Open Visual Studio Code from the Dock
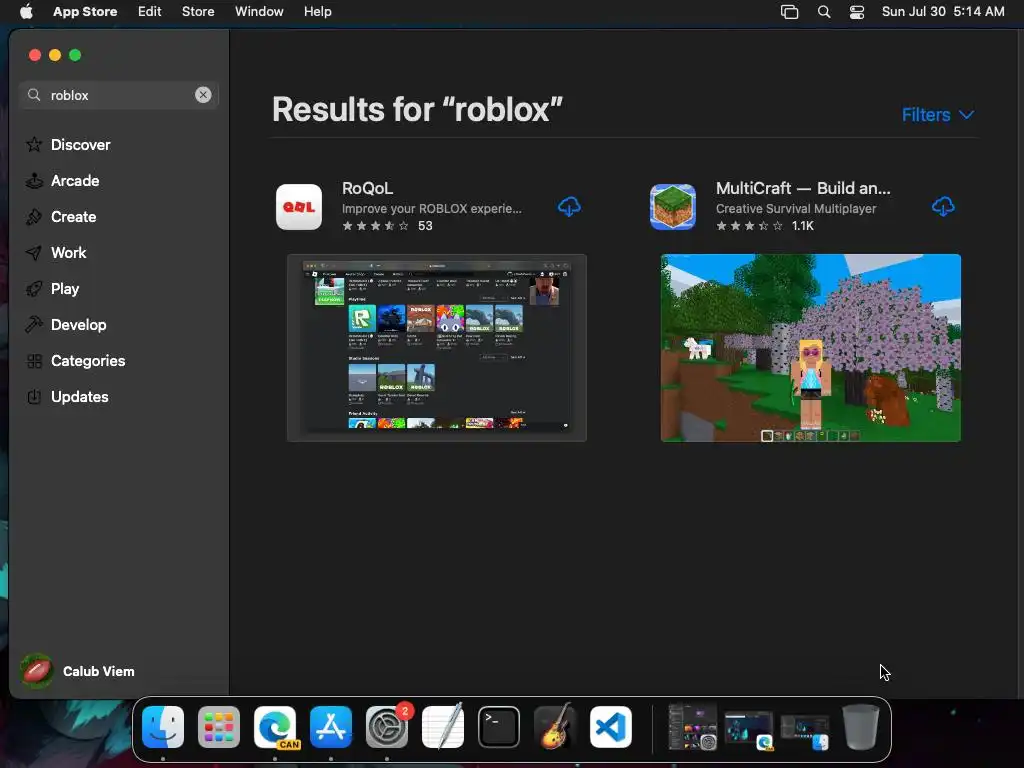The image size is (1024, 768). click(x=611, y=727)
